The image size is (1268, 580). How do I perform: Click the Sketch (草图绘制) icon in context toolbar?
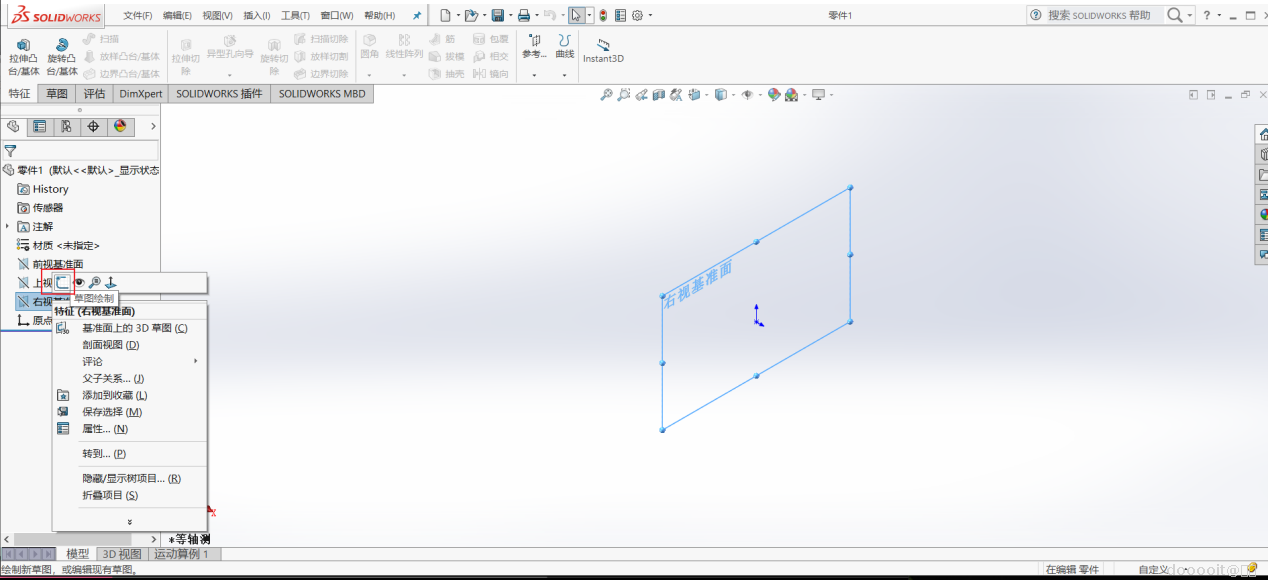[x=63, y=283]
